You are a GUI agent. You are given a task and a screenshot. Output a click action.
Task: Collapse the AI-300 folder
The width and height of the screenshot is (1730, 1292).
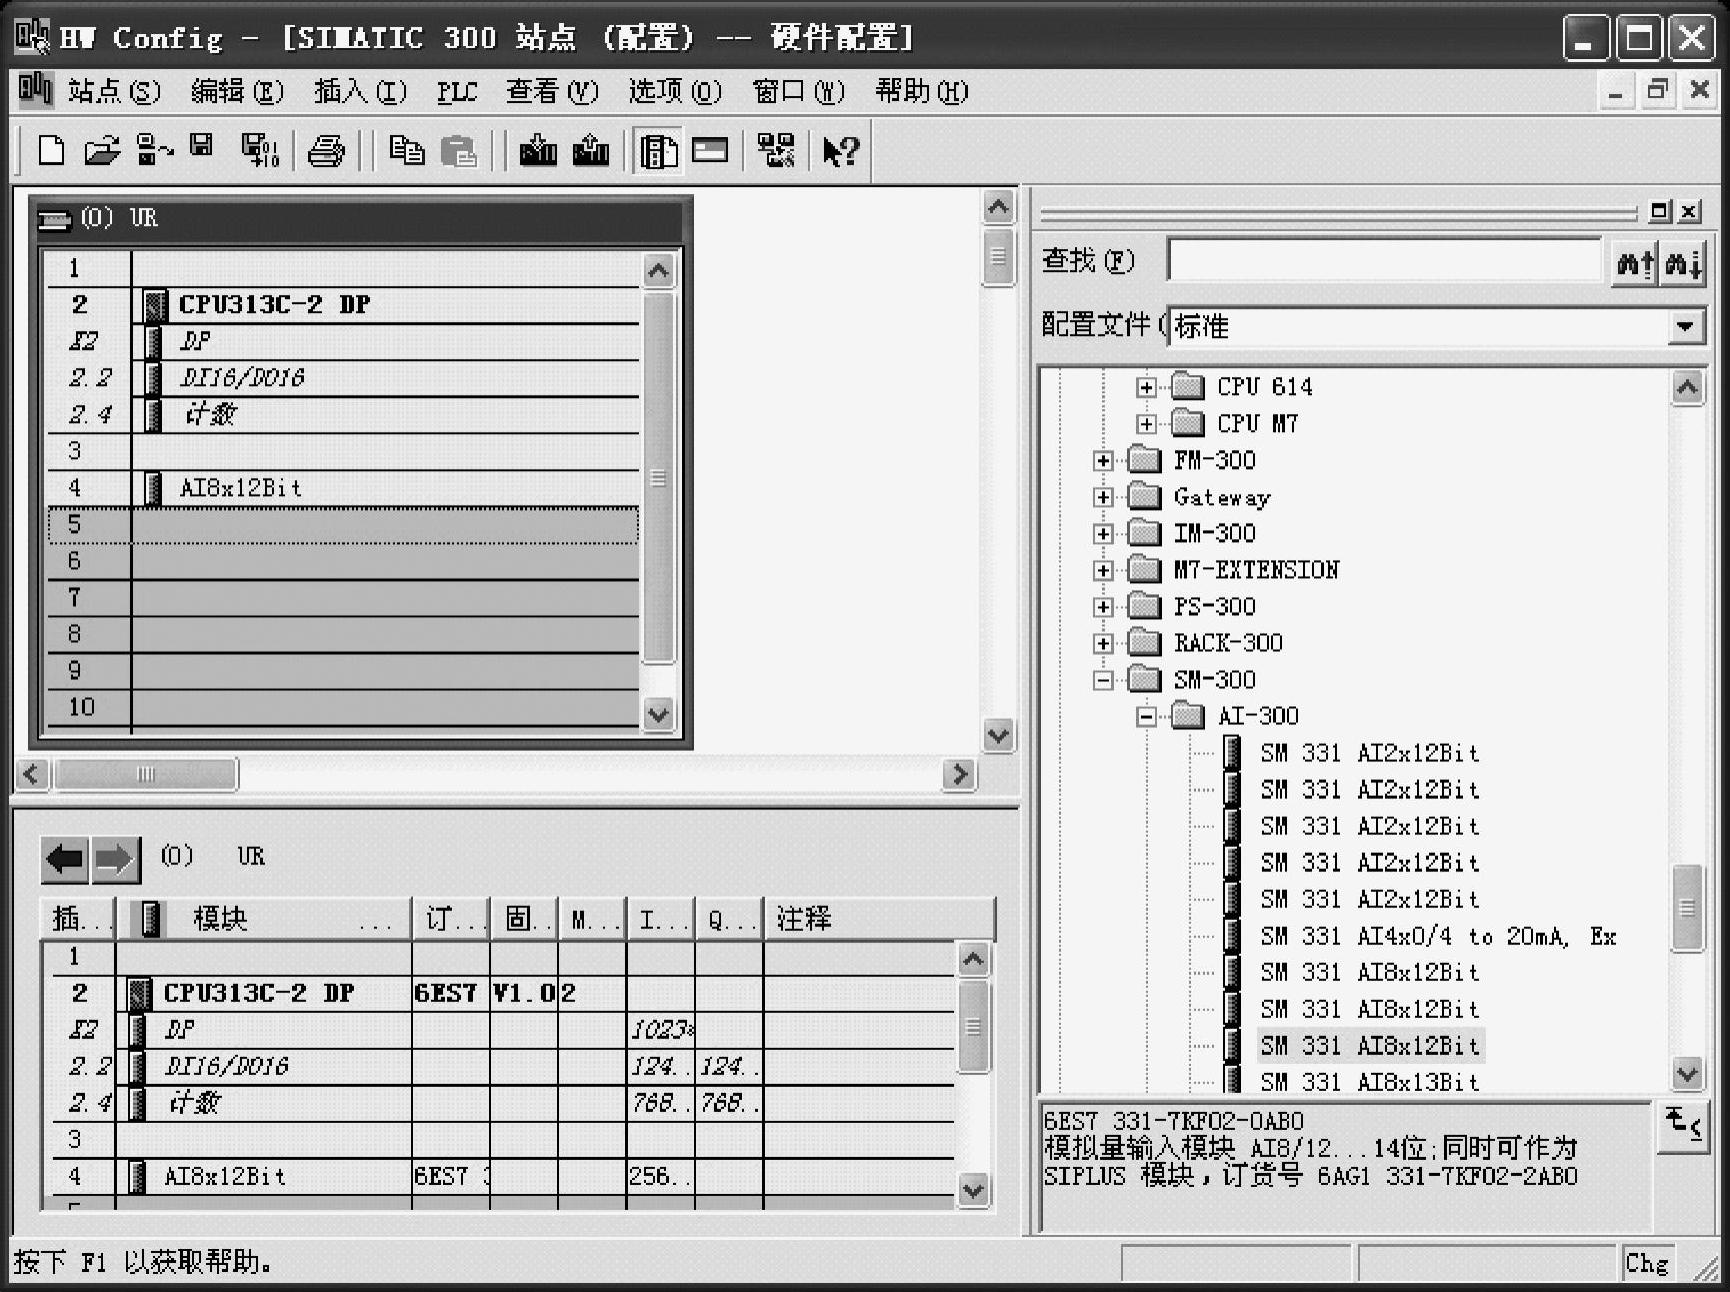[1146, 716]
